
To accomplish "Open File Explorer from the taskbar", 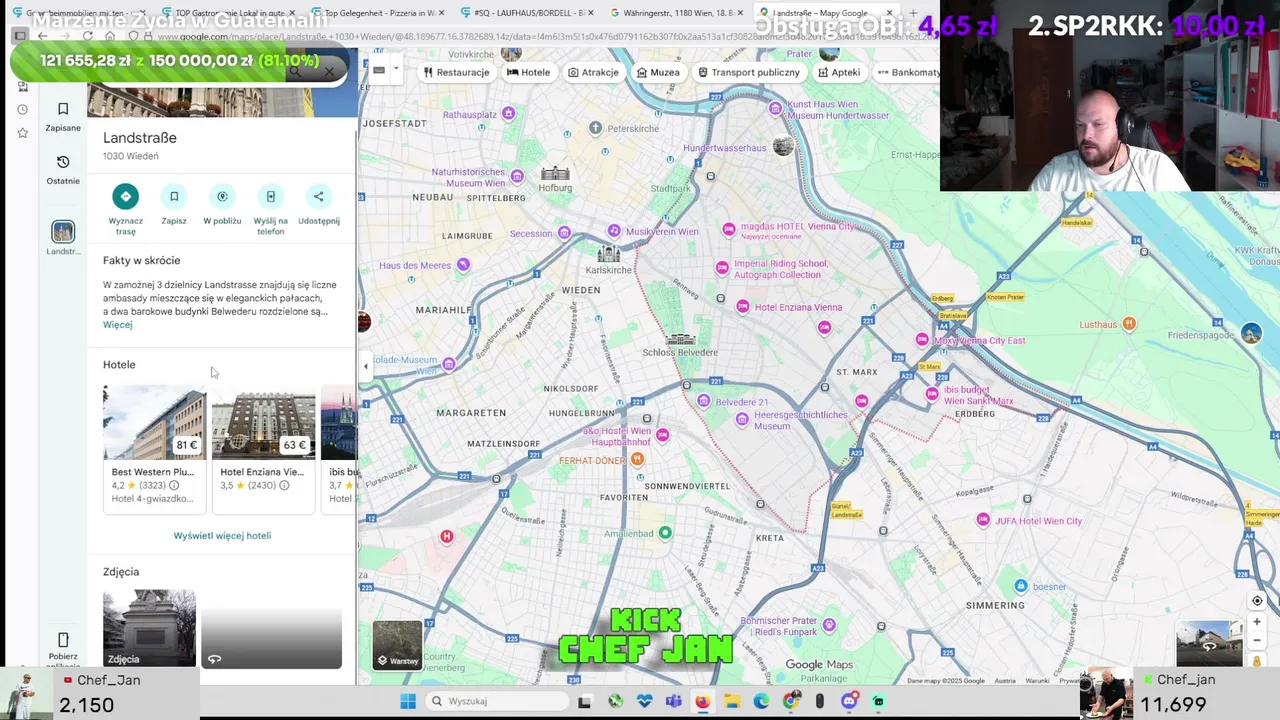I will (x=732, y=701).
